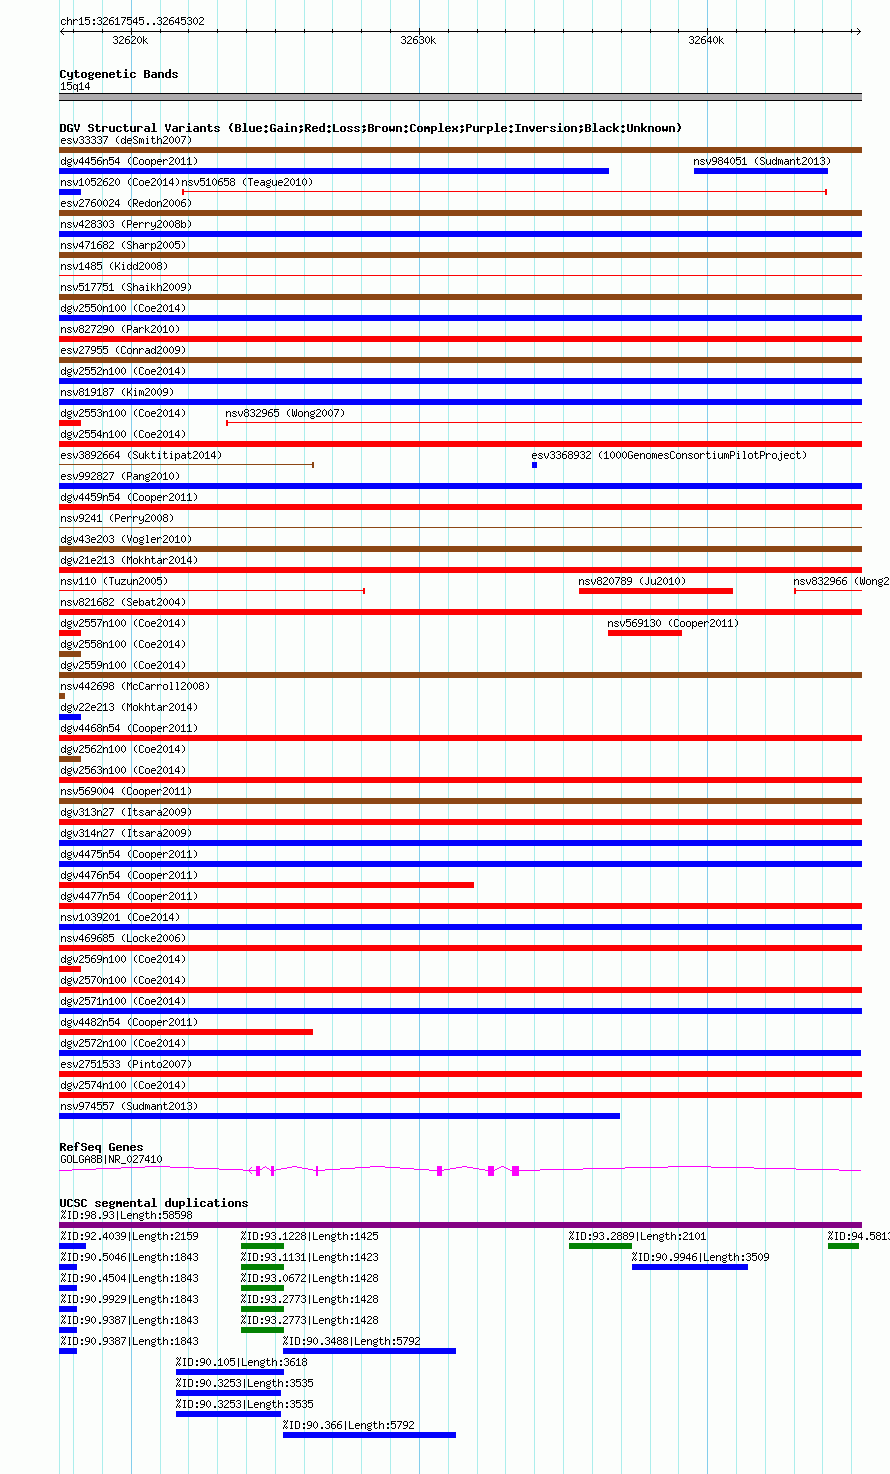
Task: Click nsv442698 (McCarroll2008) label
Action: point(135,686)
